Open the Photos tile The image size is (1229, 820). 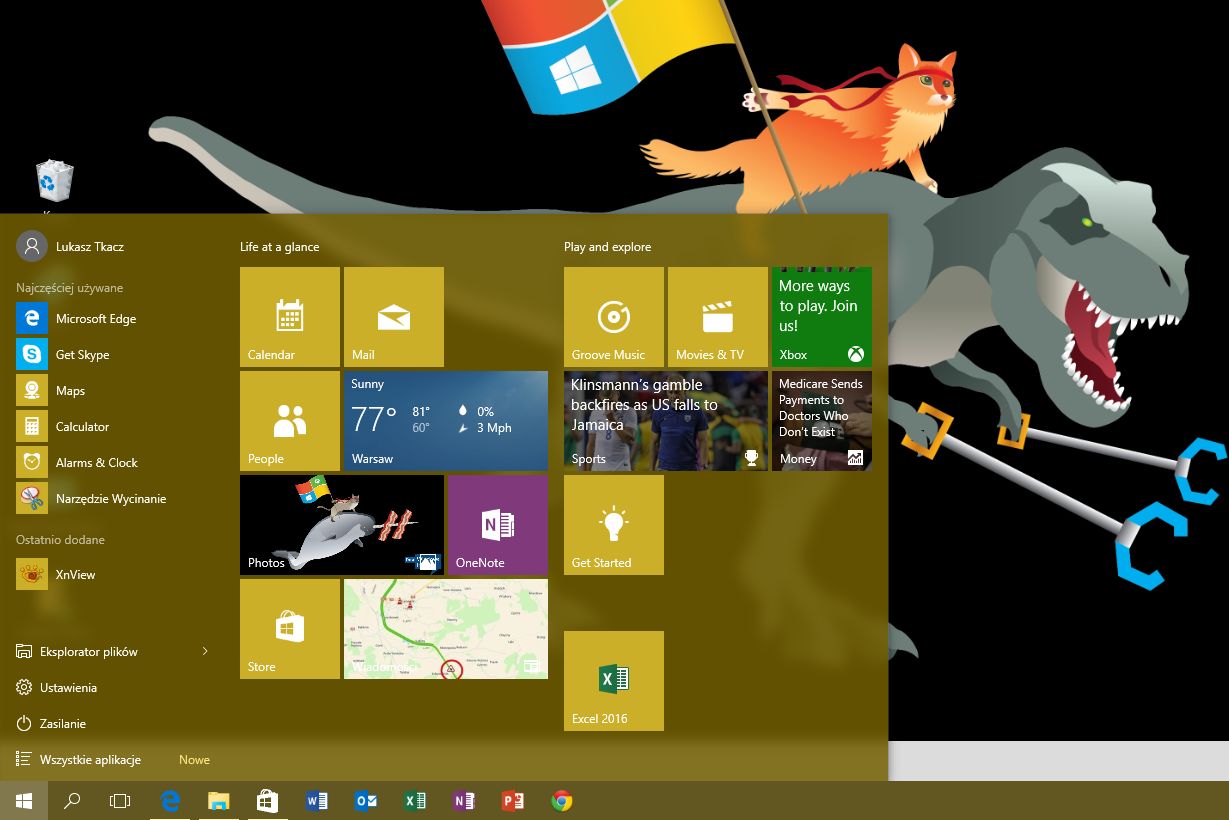[x=342, y=525]
